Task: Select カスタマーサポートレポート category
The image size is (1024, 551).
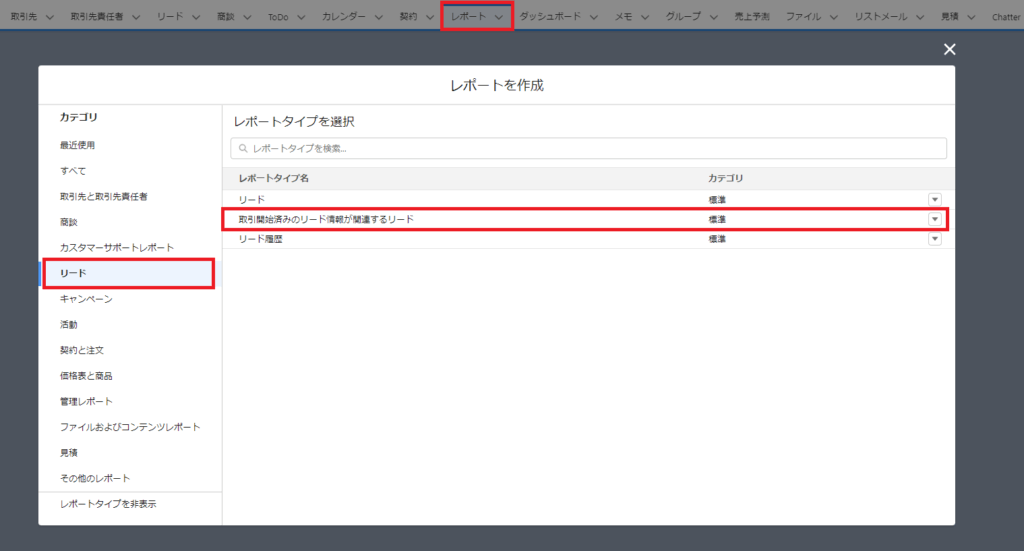Action: [117, 247]
